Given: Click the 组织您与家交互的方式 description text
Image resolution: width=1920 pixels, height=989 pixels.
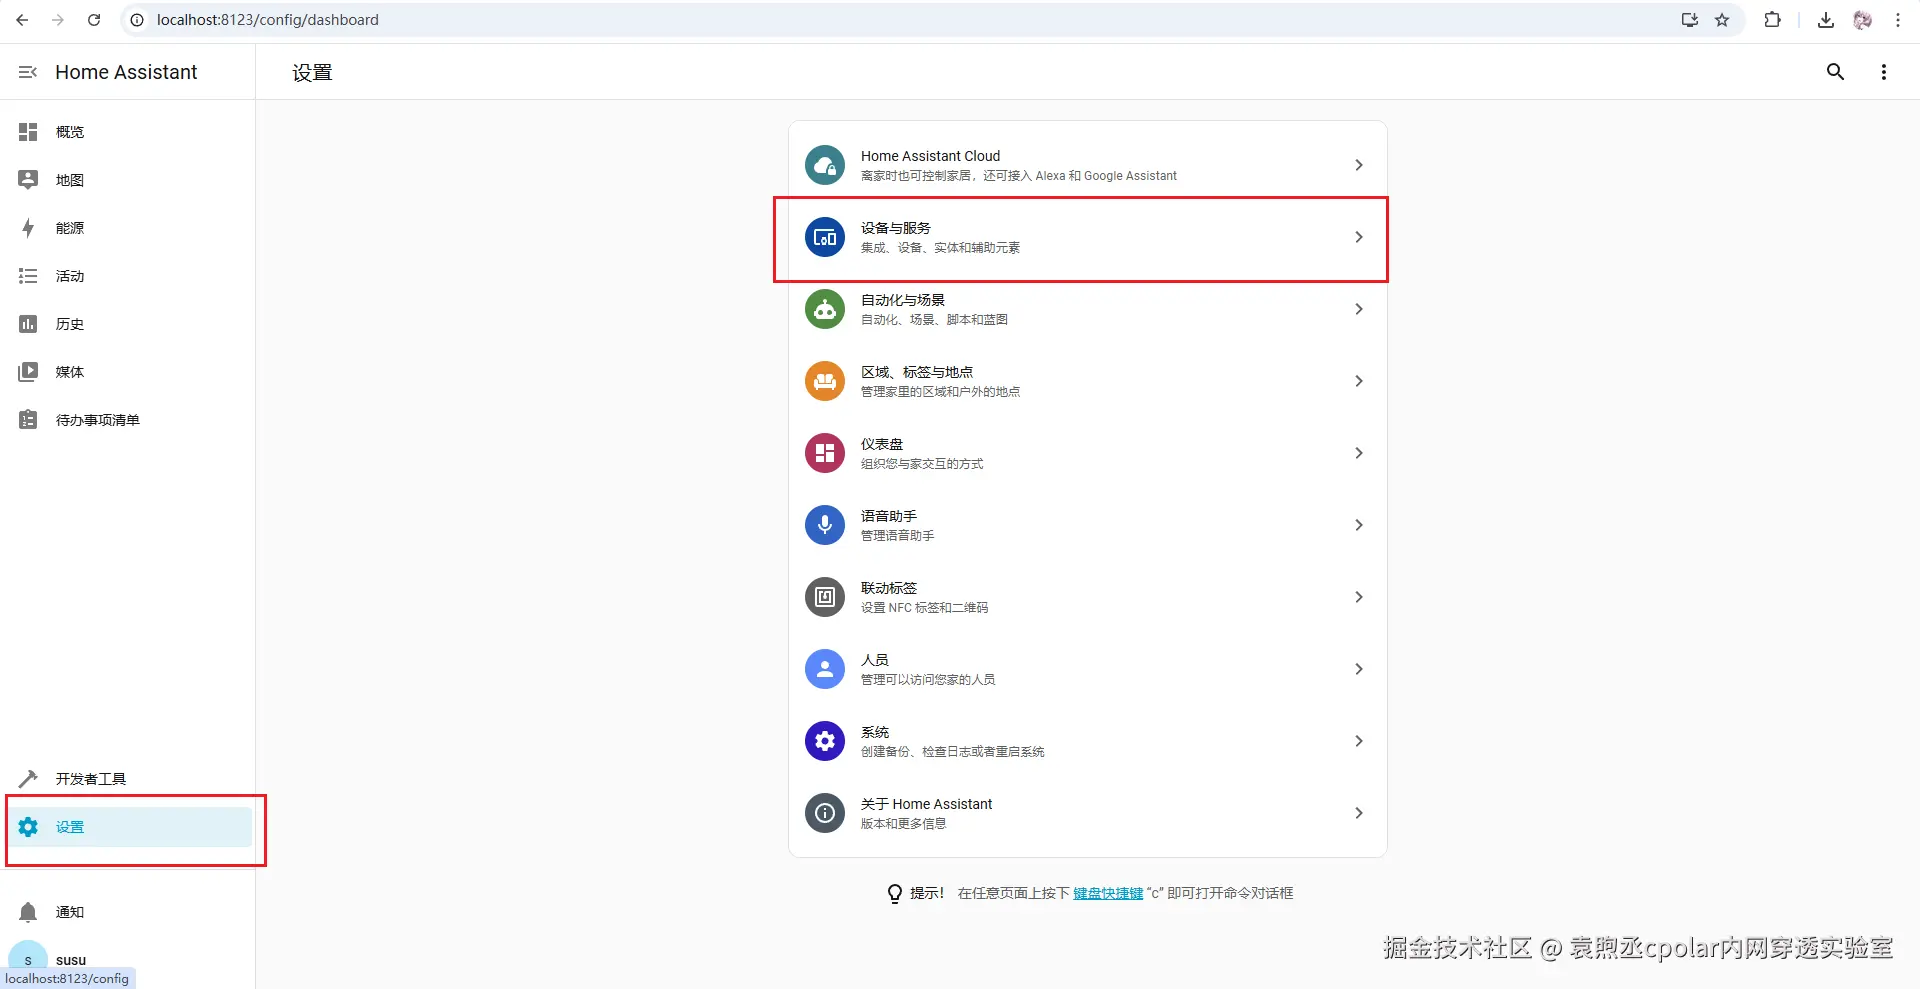Looking at the screenshot, I should (x=922, y=464).
